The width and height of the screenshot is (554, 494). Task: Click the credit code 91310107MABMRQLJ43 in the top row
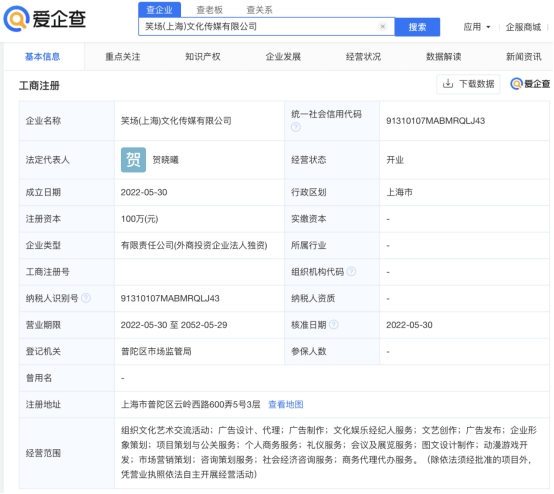[435, 121]
